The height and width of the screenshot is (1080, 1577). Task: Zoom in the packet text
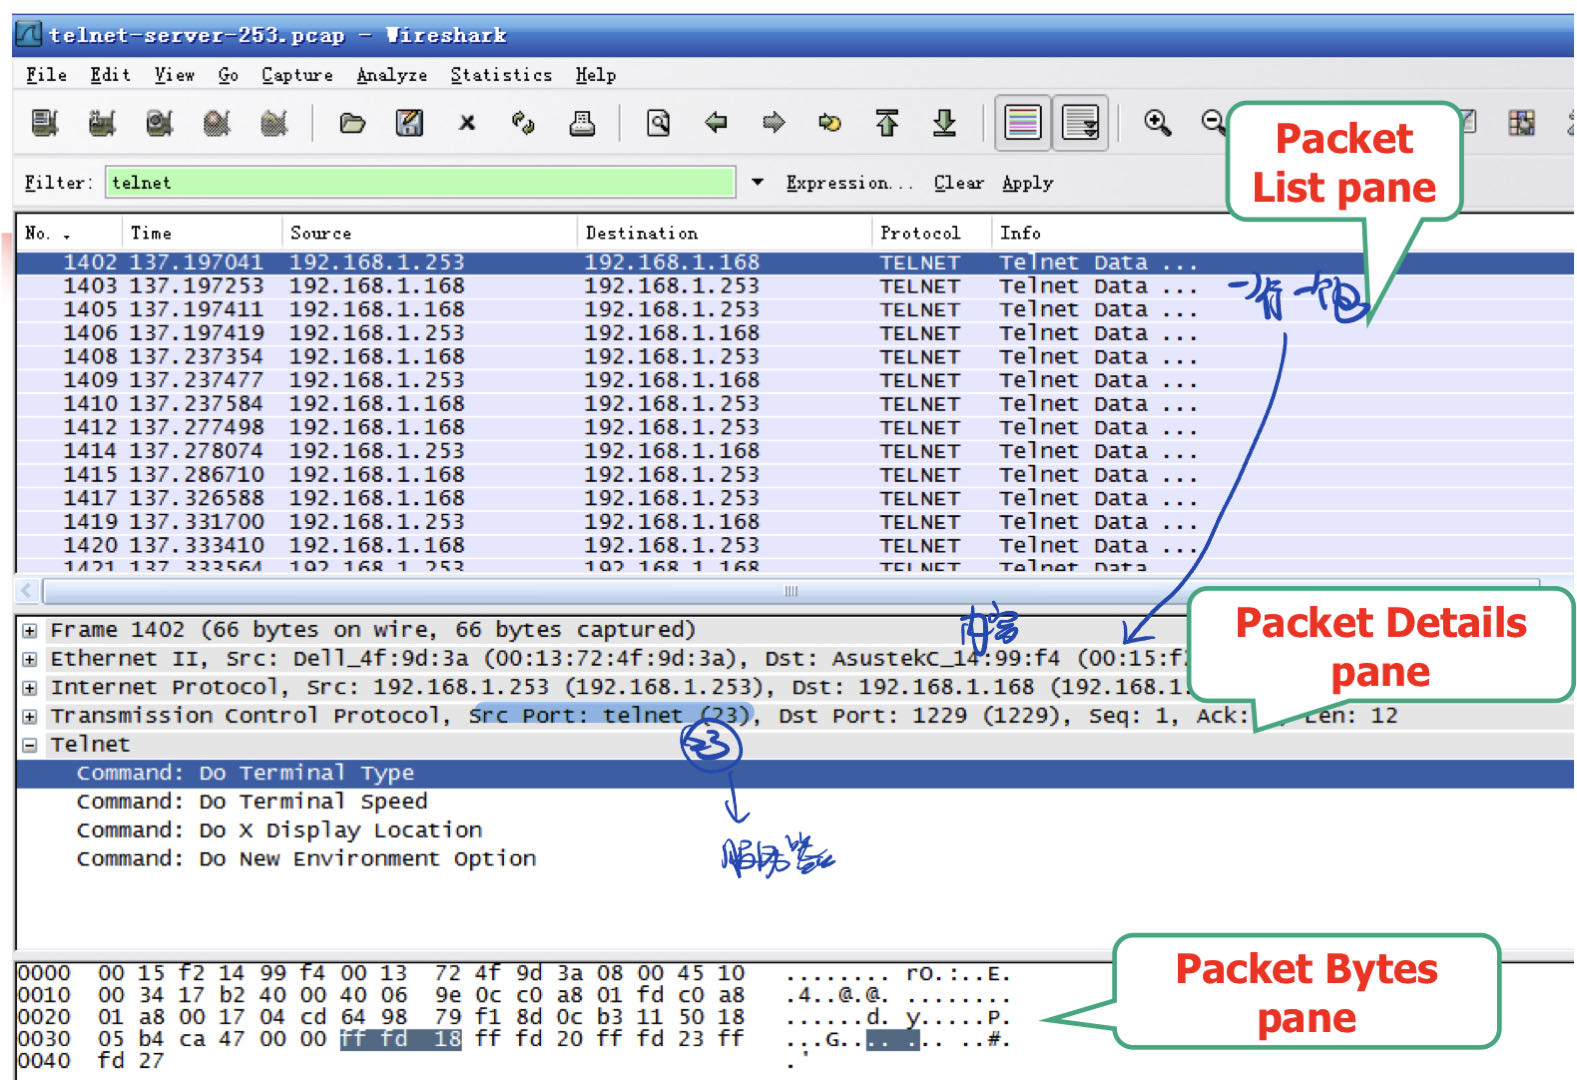(x=1158, y=123)
